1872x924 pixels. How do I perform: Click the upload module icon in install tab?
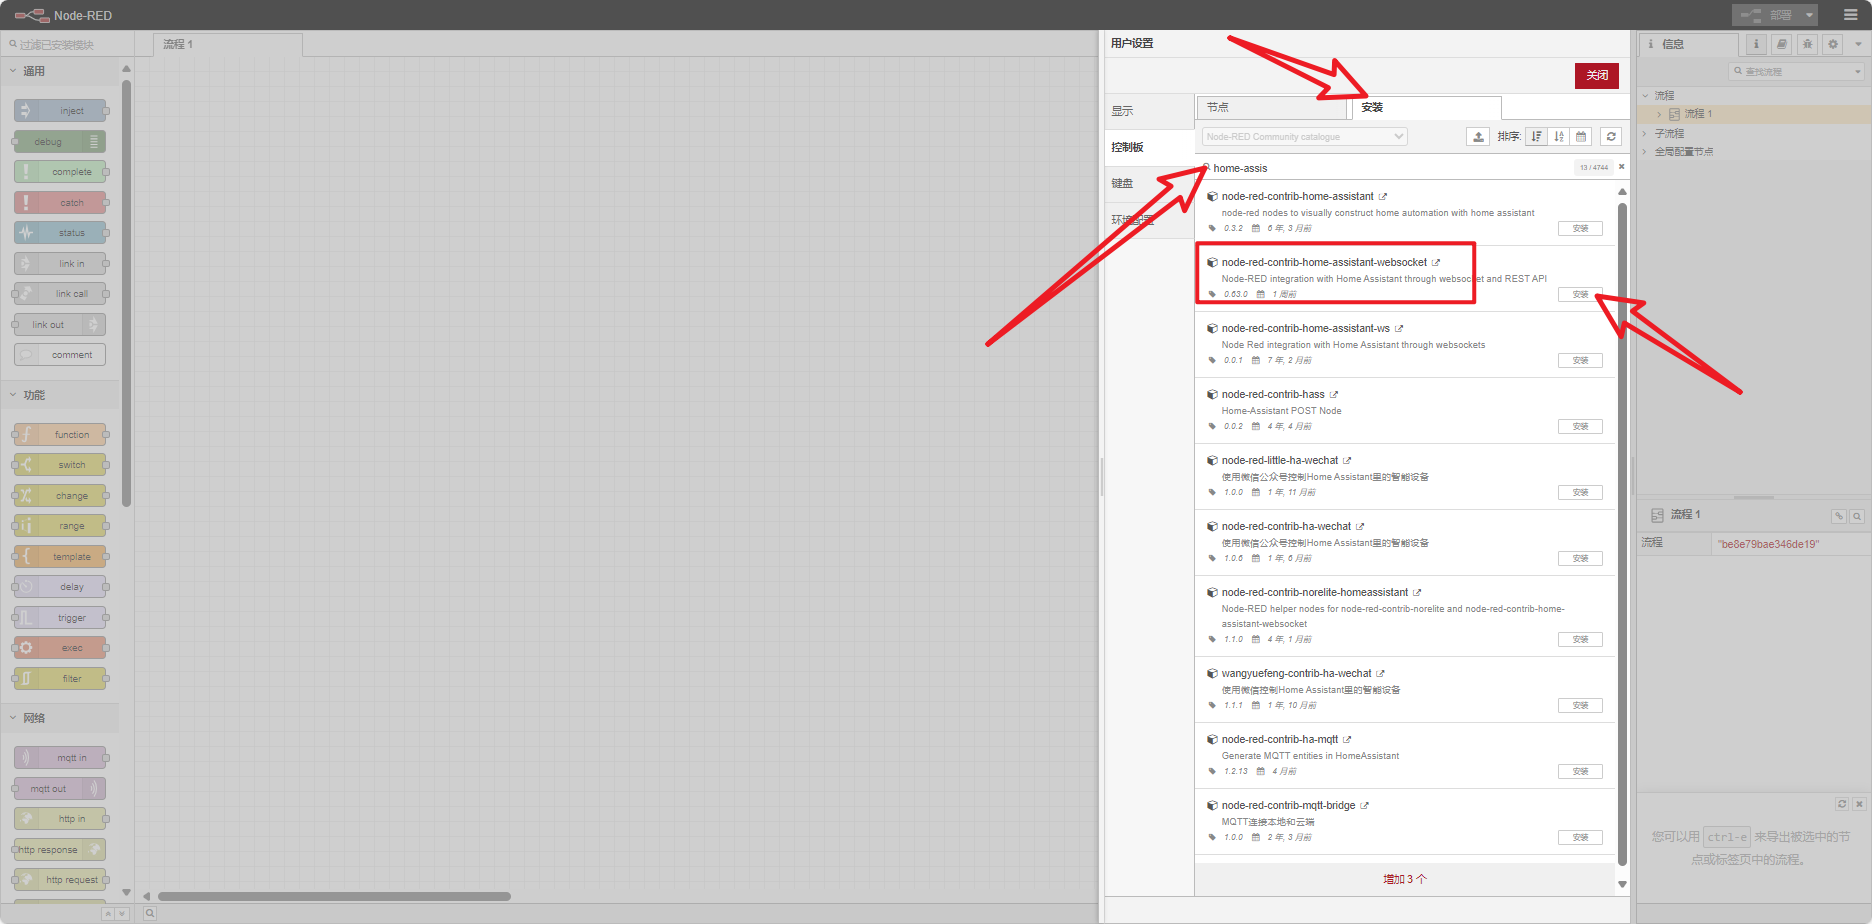tap(1478, 137)
